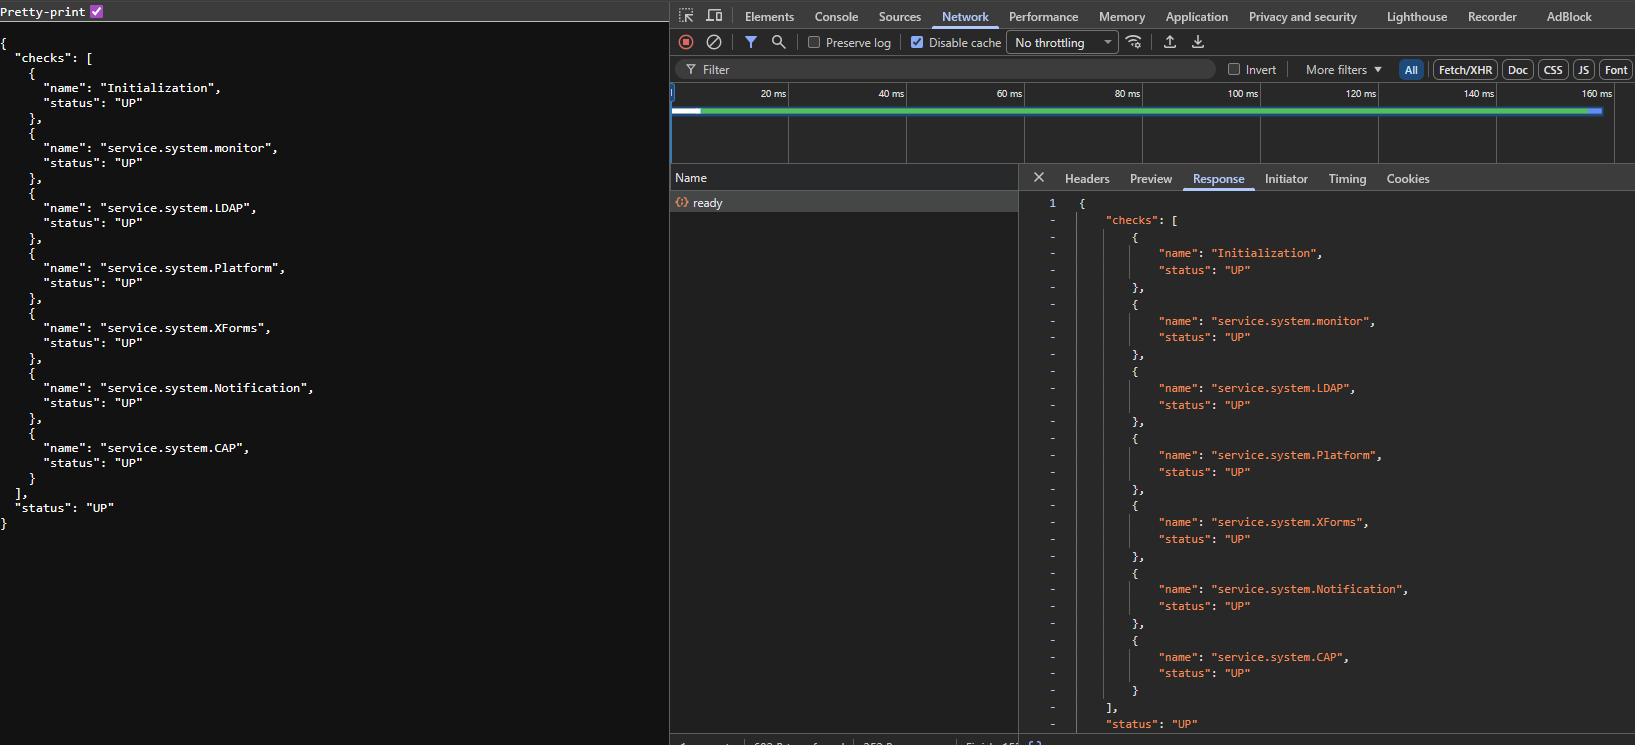
Task: Click the export HAR download icon
Action: [x=1198, y=42]
